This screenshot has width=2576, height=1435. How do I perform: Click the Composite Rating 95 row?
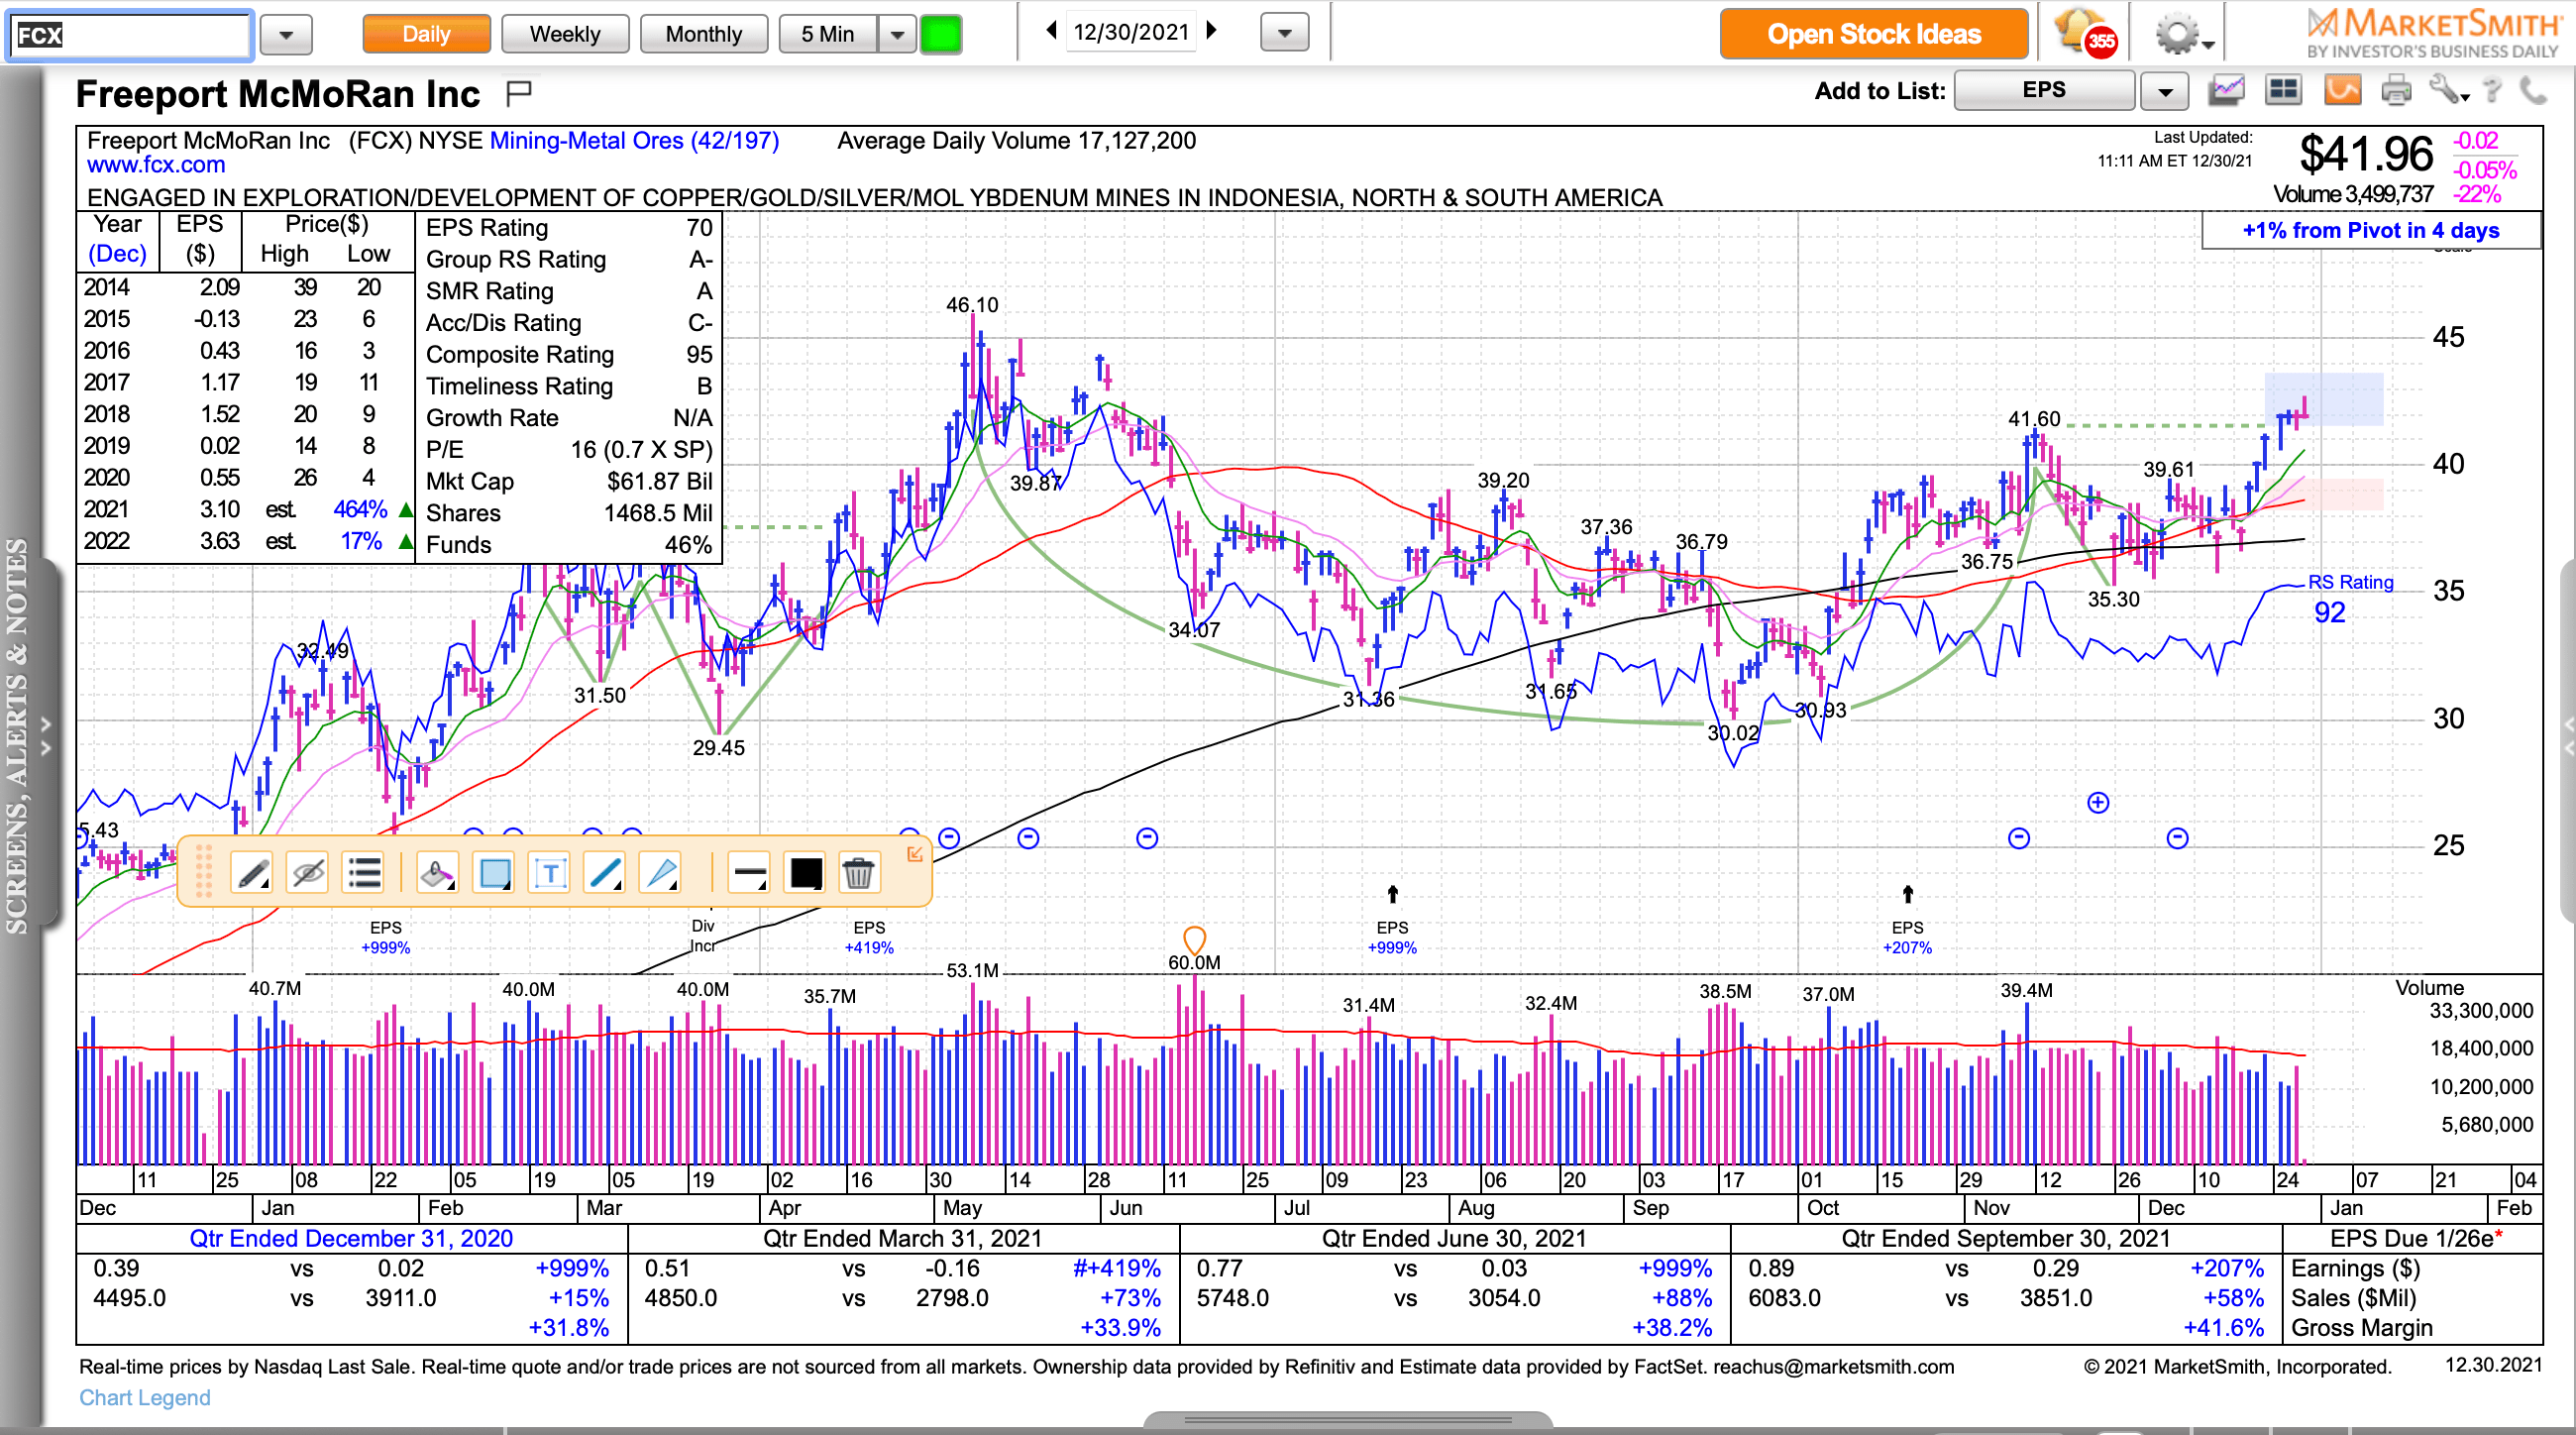coord(569,355)
